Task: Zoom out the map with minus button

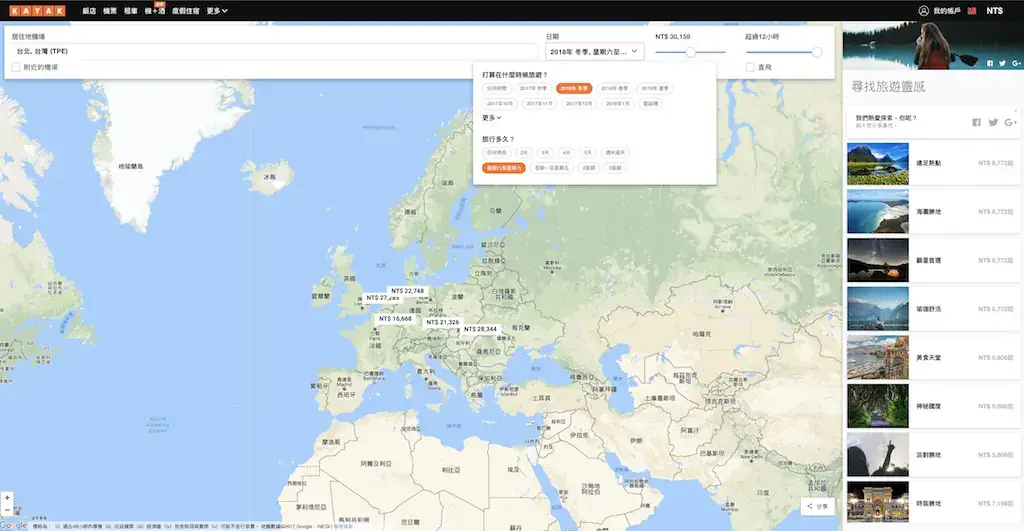Action: pos(7,509)
